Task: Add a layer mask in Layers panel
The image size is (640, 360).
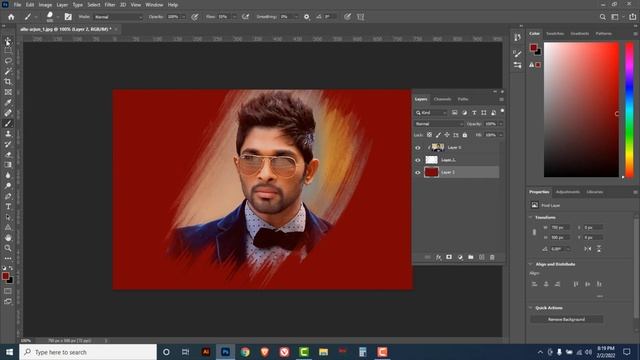Action: 449,257
